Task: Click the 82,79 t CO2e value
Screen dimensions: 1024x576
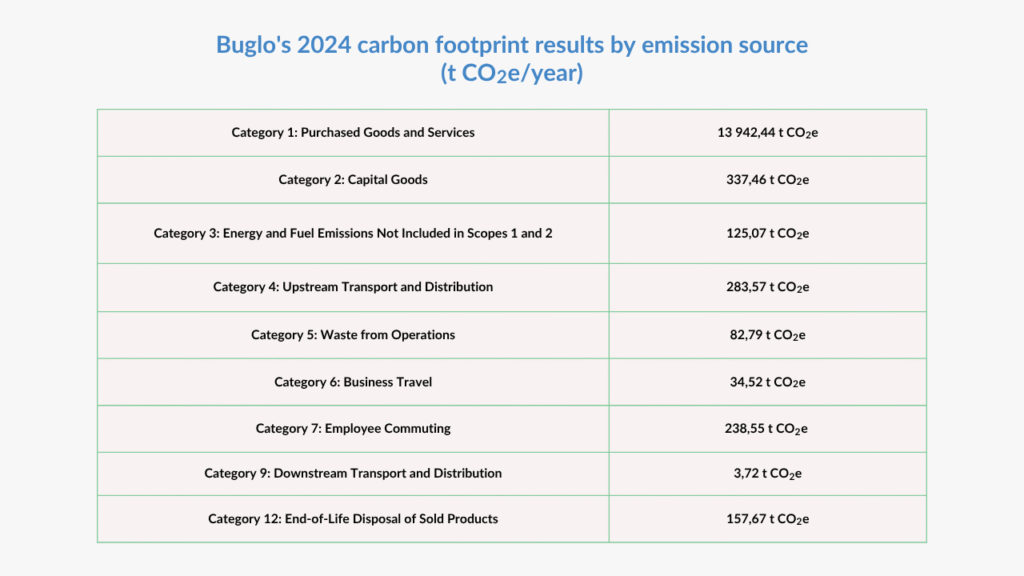Action: 767,335
